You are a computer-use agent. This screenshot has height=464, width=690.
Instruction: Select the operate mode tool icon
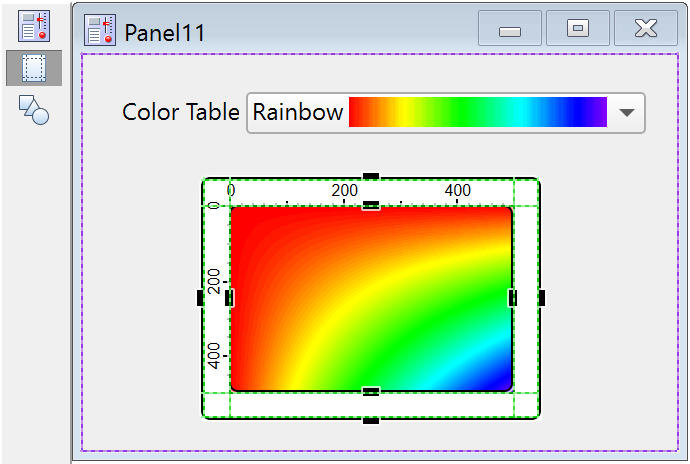coord(34,27)
